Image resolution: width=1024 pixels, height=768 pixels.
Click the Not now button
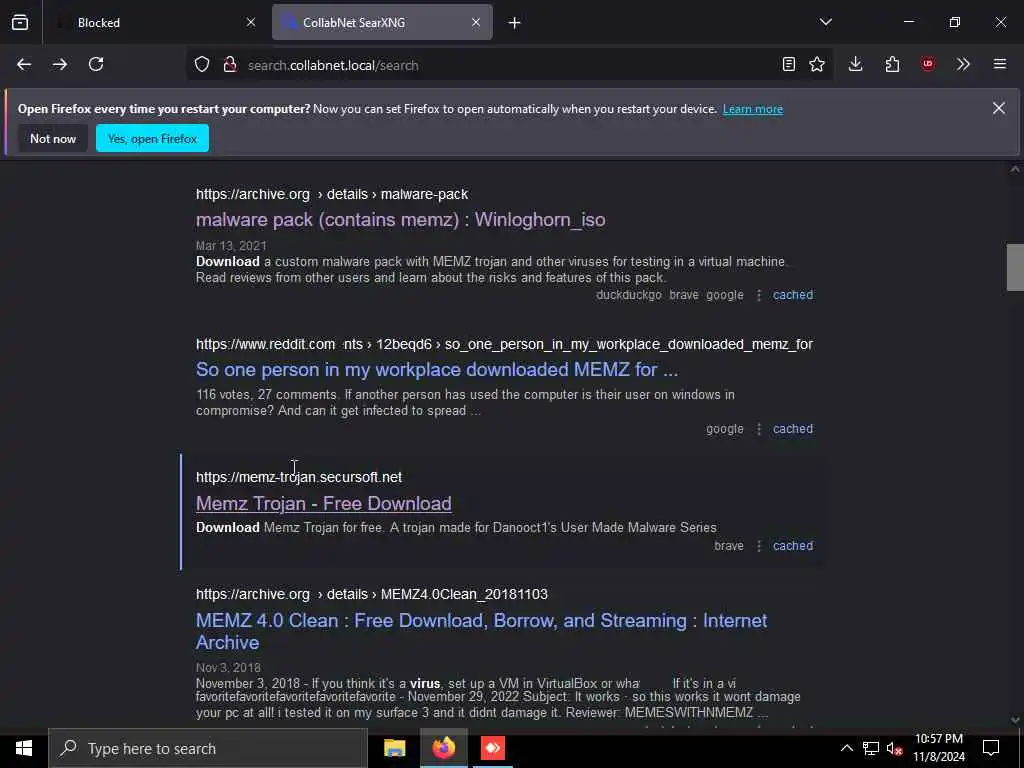click(x=53, y=138)
